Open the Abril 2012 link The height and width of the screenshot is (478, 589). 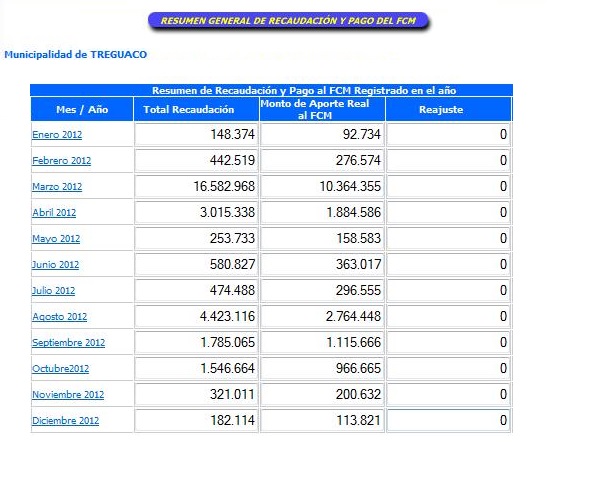pyautogui.click(x=54, y=213)
